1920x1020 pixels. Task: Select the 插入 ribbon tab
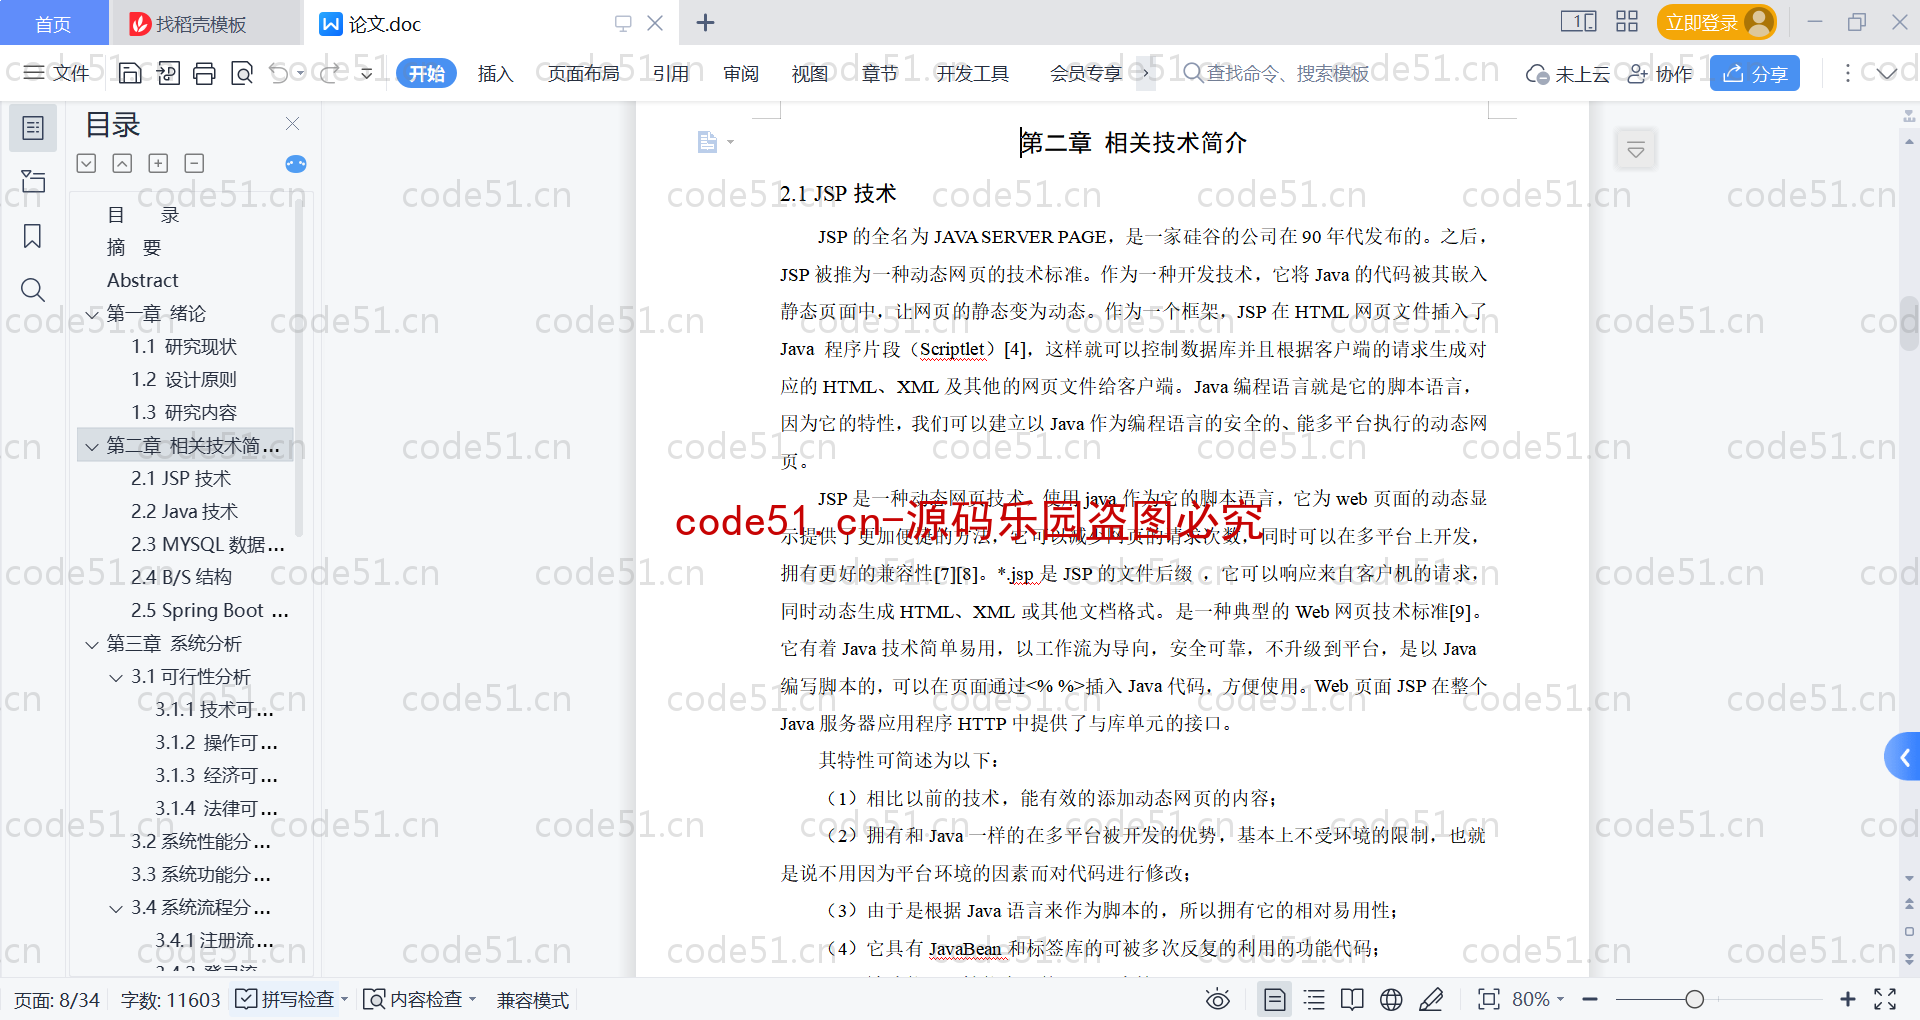click(x=495, y=73)
